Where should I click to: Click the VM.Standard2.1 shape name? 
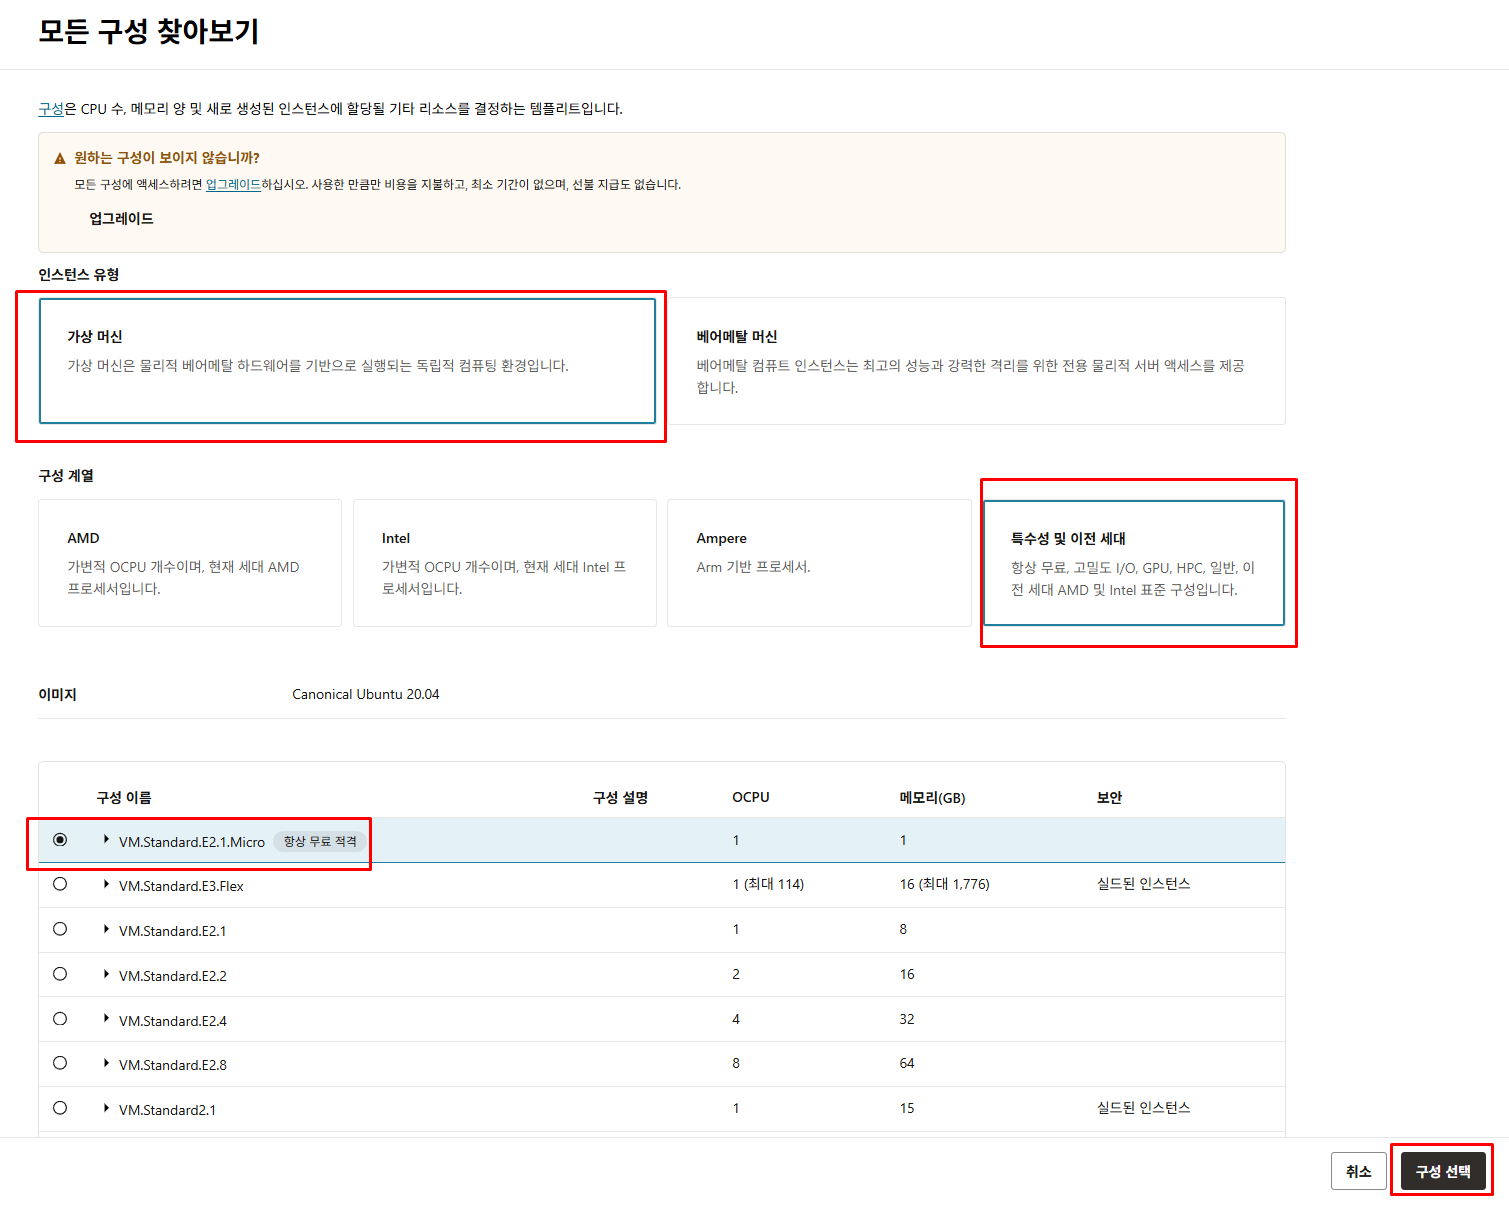tap(167, 1110)
